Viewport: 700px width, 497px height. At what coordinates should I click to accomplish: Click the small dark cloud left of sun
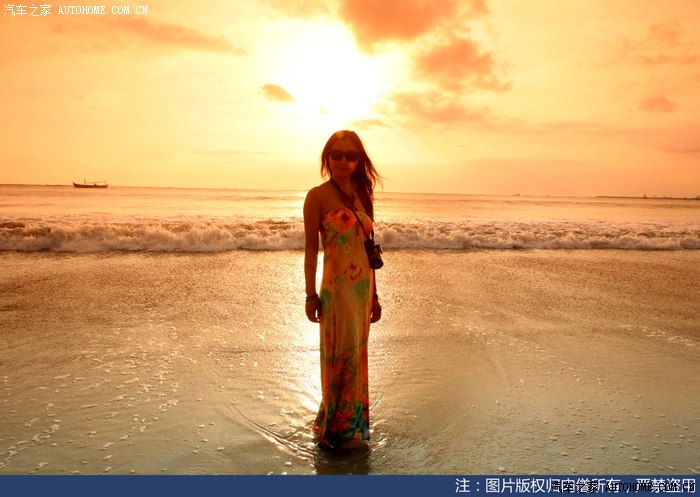277,93
